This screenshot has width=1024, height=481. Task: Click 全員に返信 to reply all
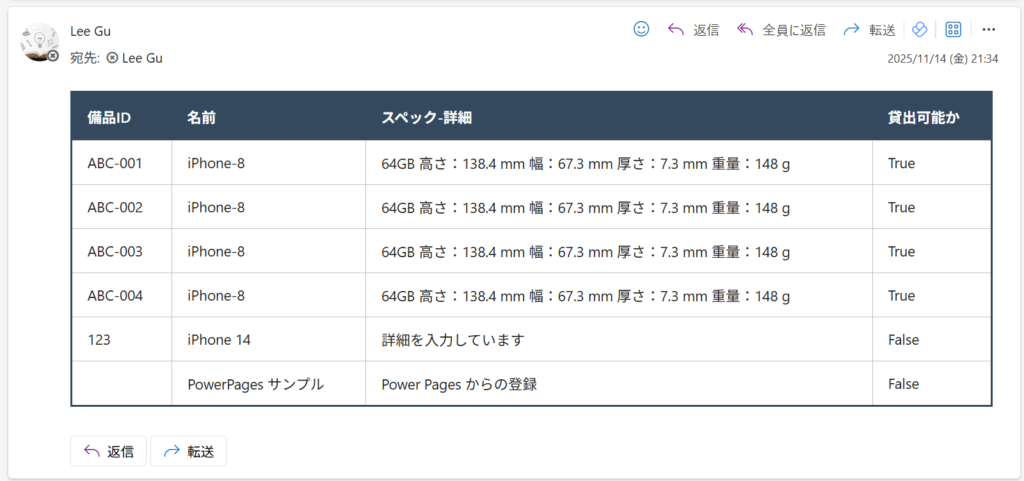[x=781, y=30]
